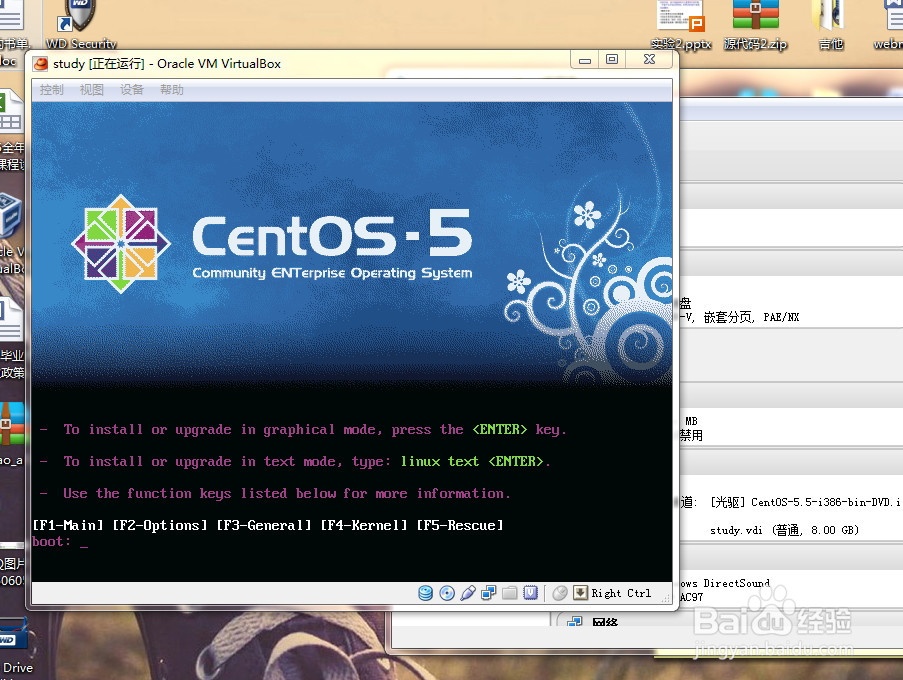Click the USB devices status icon
This screenshot has height=680, width=903.
[x=468, y=593]
